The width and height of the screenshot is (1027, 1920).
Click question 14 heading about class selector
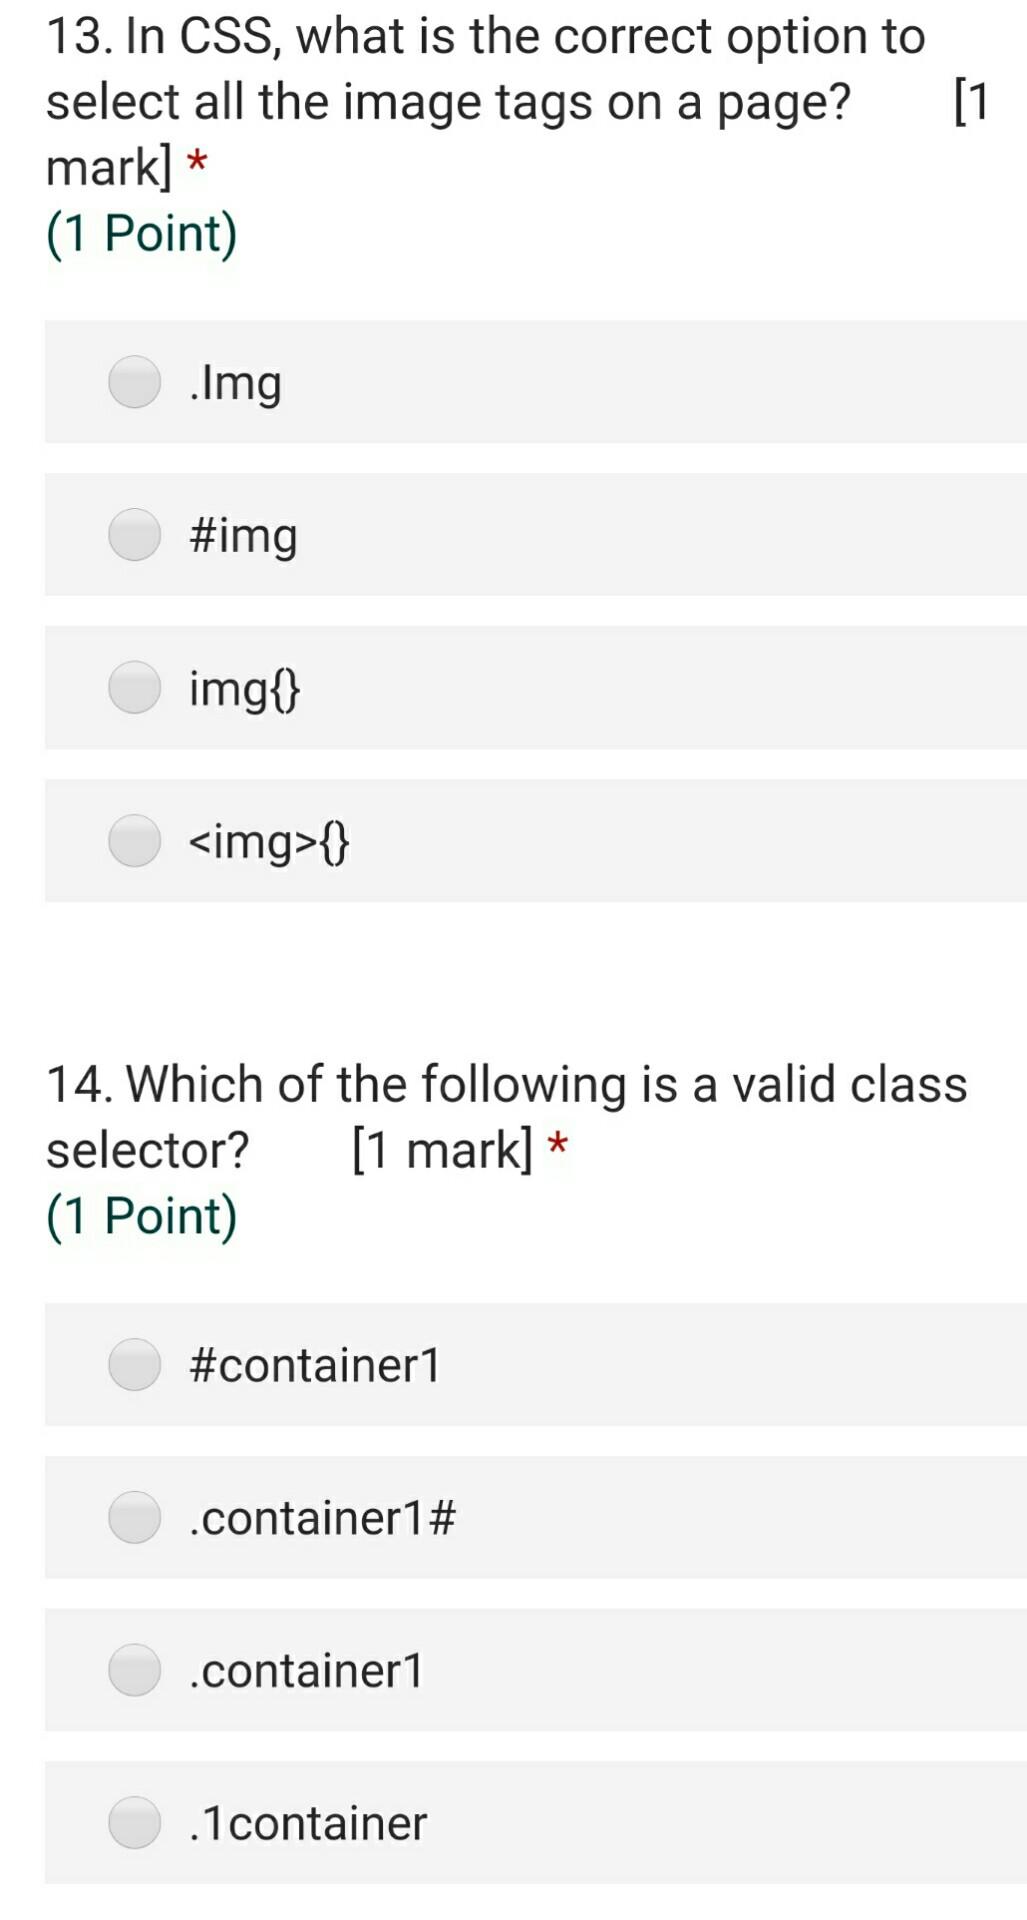(507, 1117)
